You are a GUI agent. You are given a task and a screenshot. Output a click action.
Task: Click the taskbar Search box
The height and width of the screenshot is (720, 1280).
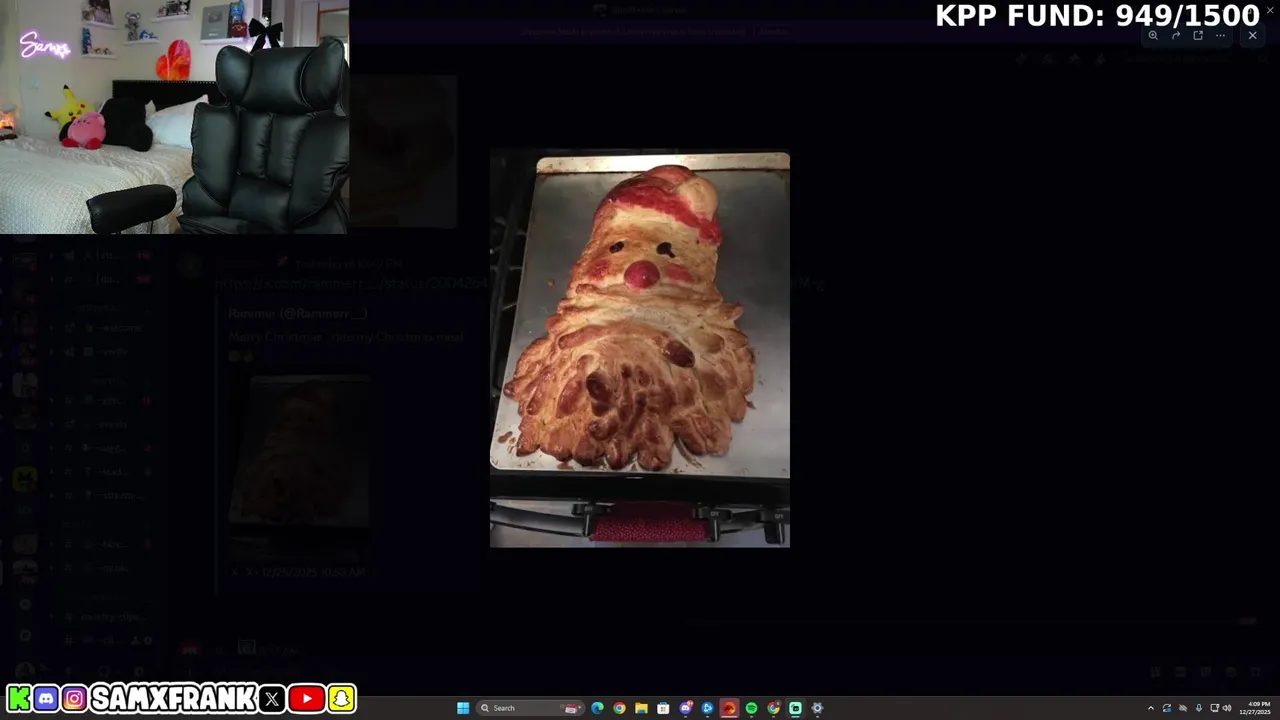pyautogui.click(x=530, y=708)
